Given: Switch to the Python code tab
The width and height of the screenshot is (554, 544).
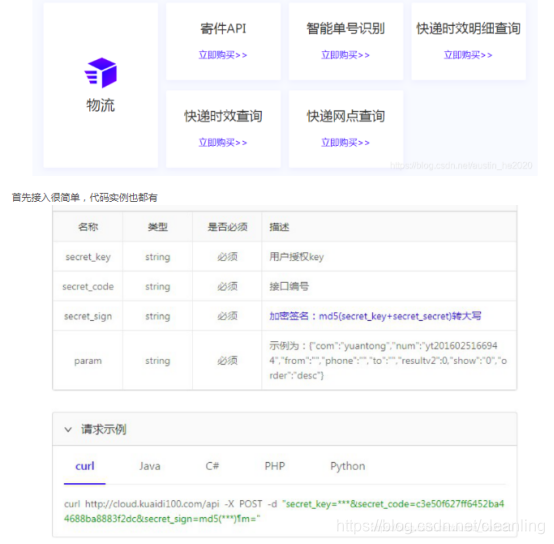Looking at the screenshot, I should [x=348, y=466].
